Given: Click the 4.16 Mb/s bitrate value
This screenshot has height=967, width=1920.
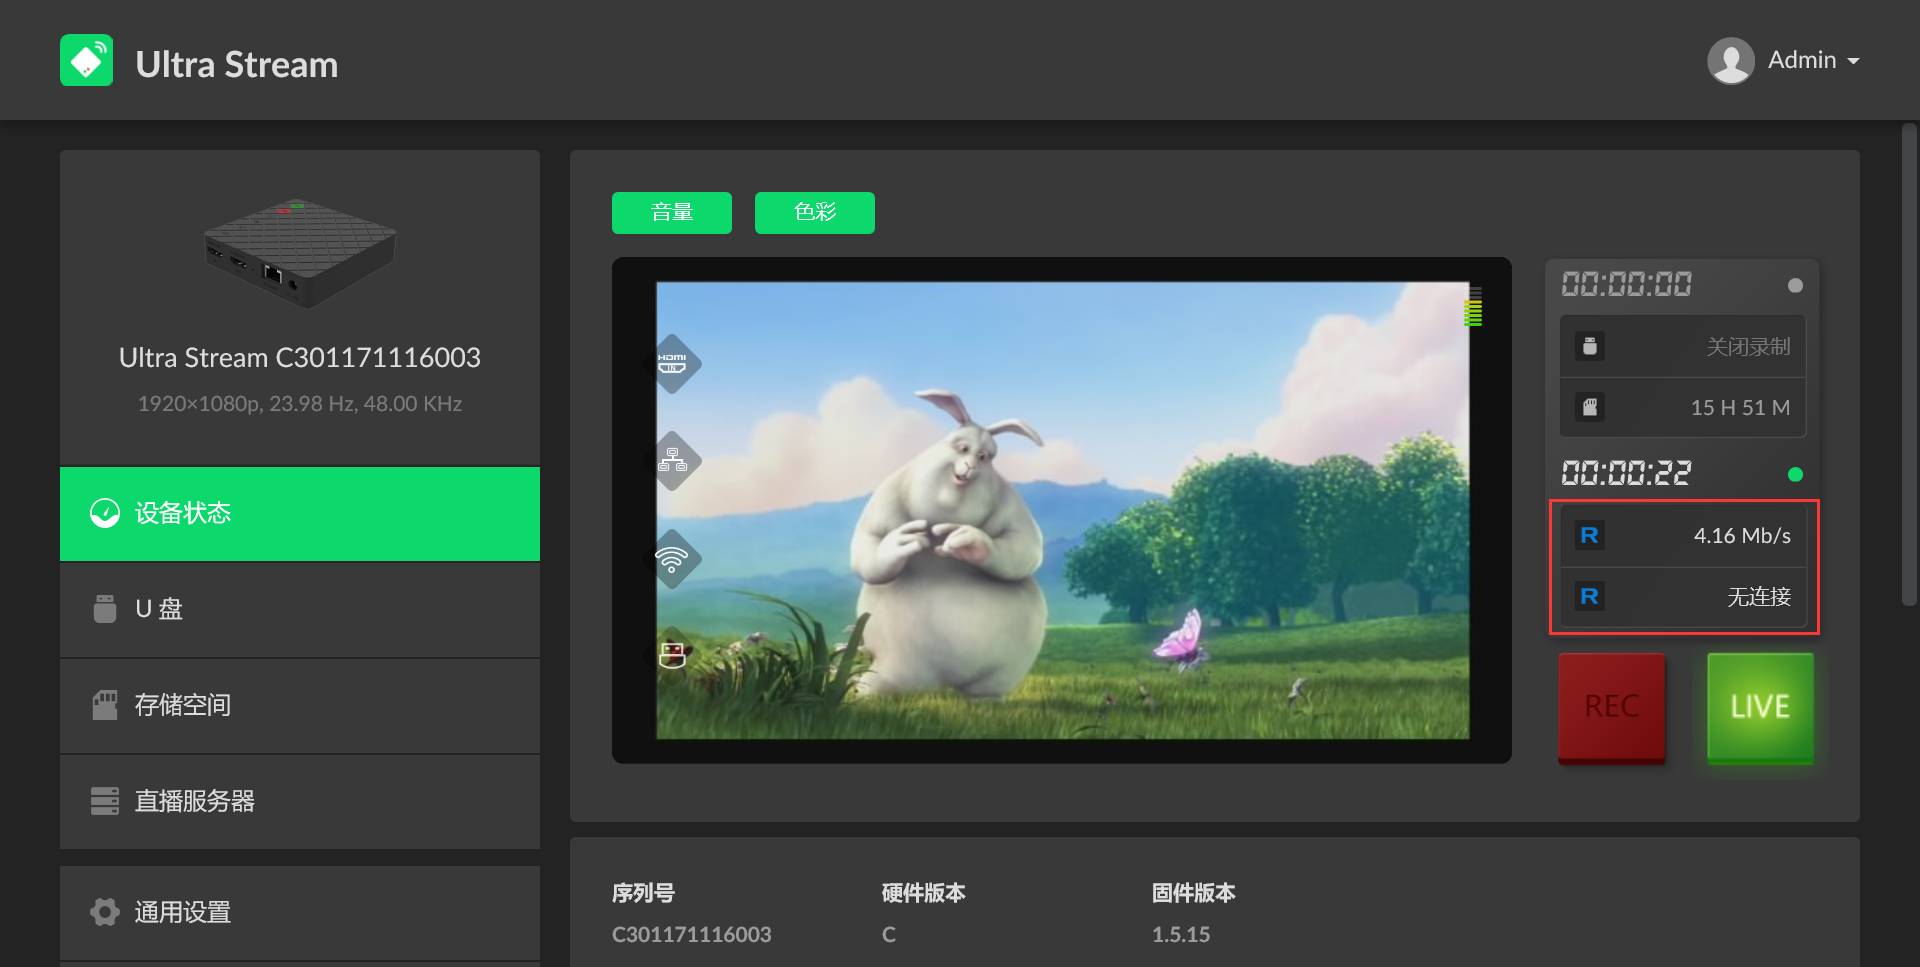Looking at the screenshot, I should 1742,536.
